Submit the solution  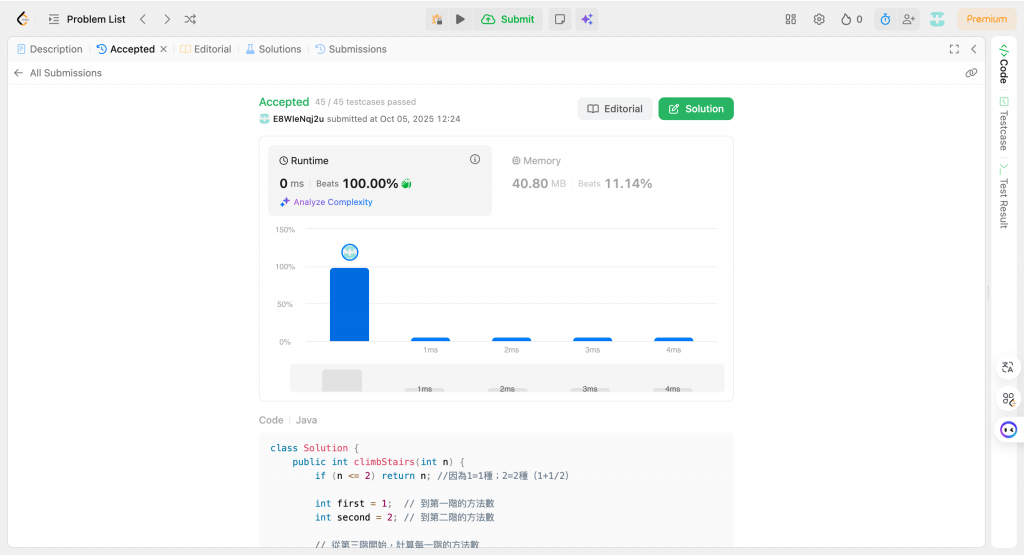(508, 19)
